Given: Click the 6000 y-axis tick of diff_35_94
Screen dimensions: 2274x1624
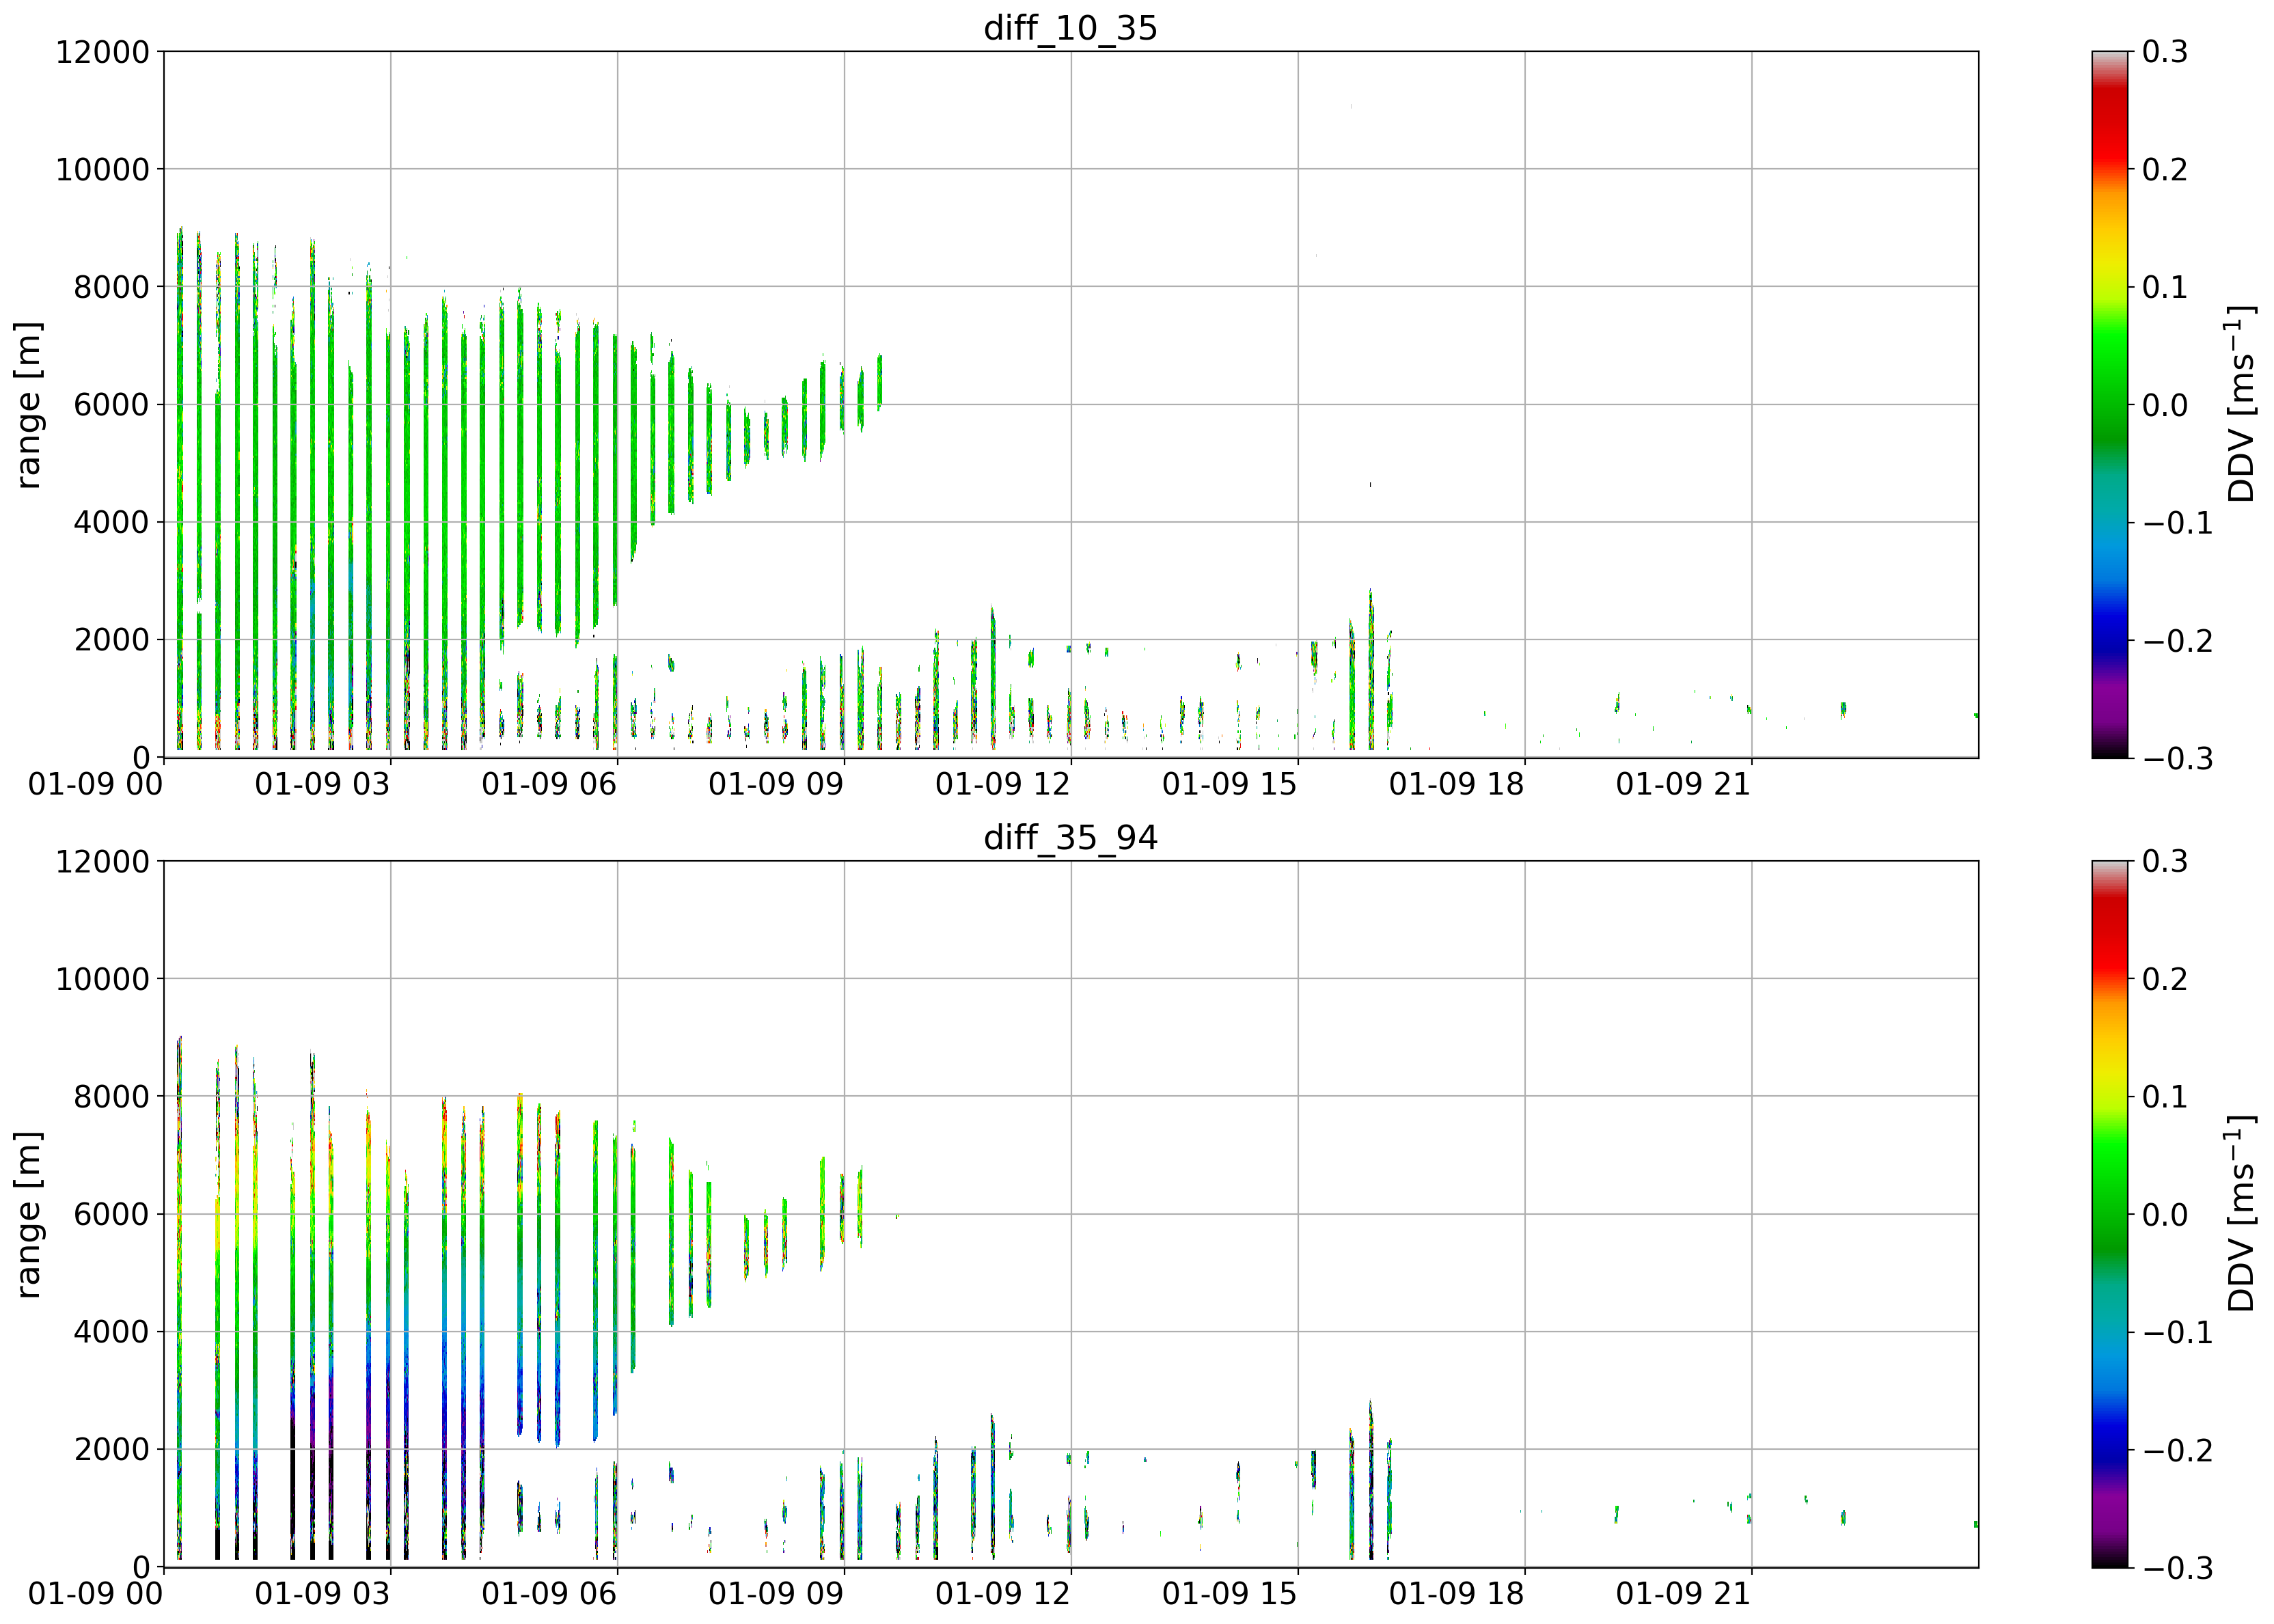Looking at the screenshot, I should point(111,1214).
